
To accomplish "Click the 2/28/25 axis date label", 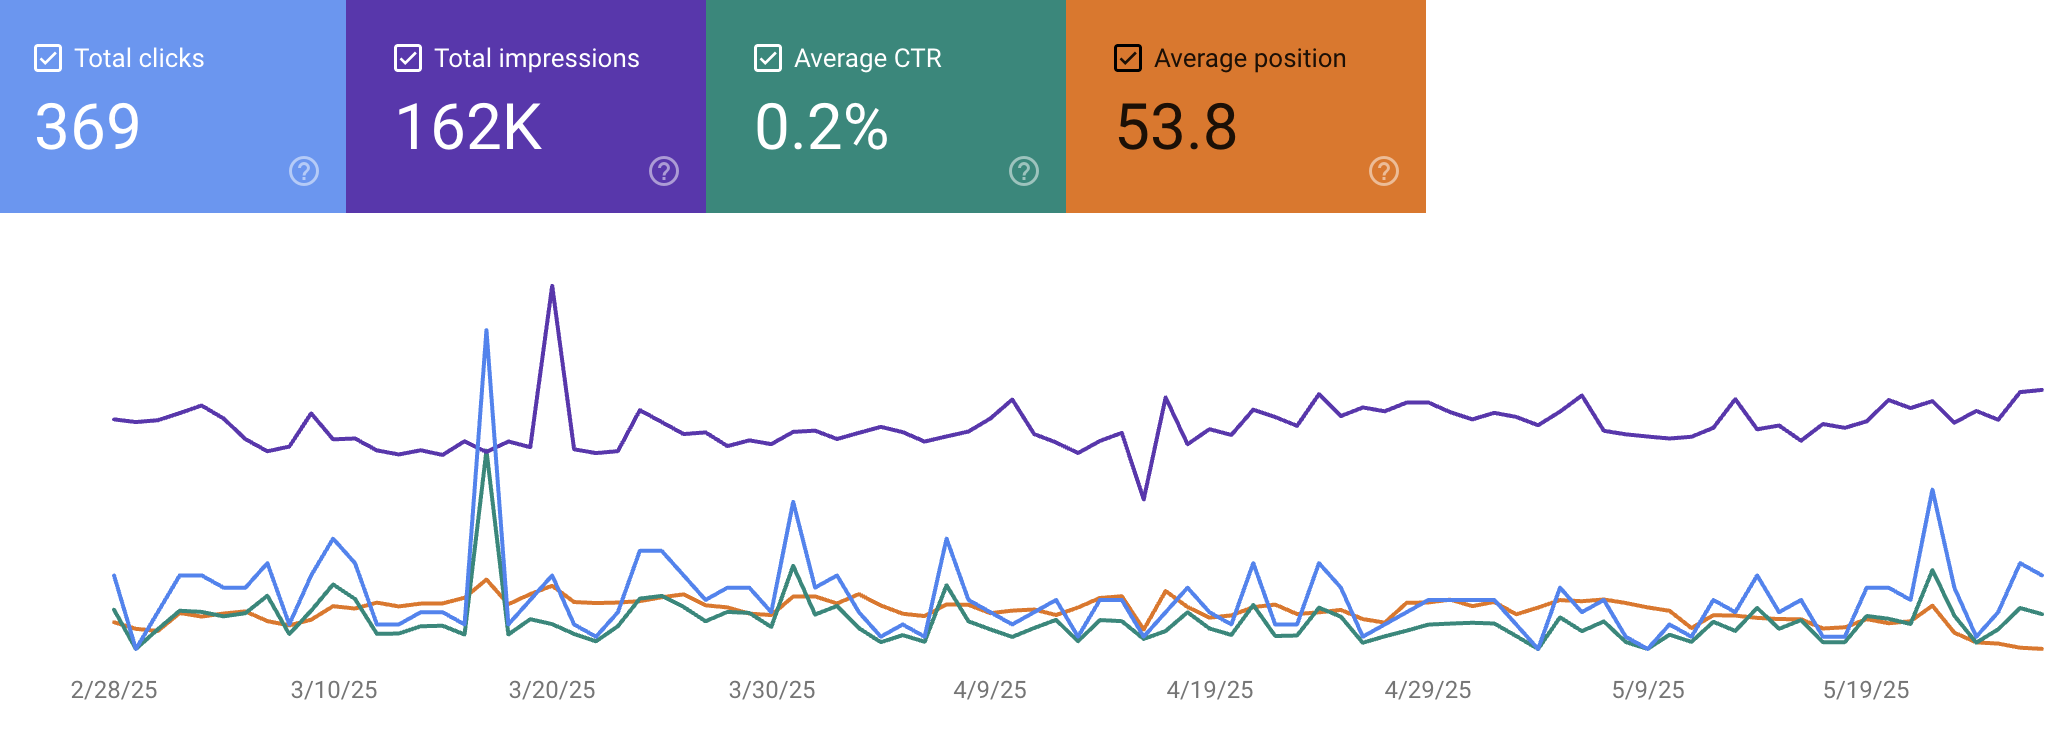I will pyautogui.click(x=114, y=690).
